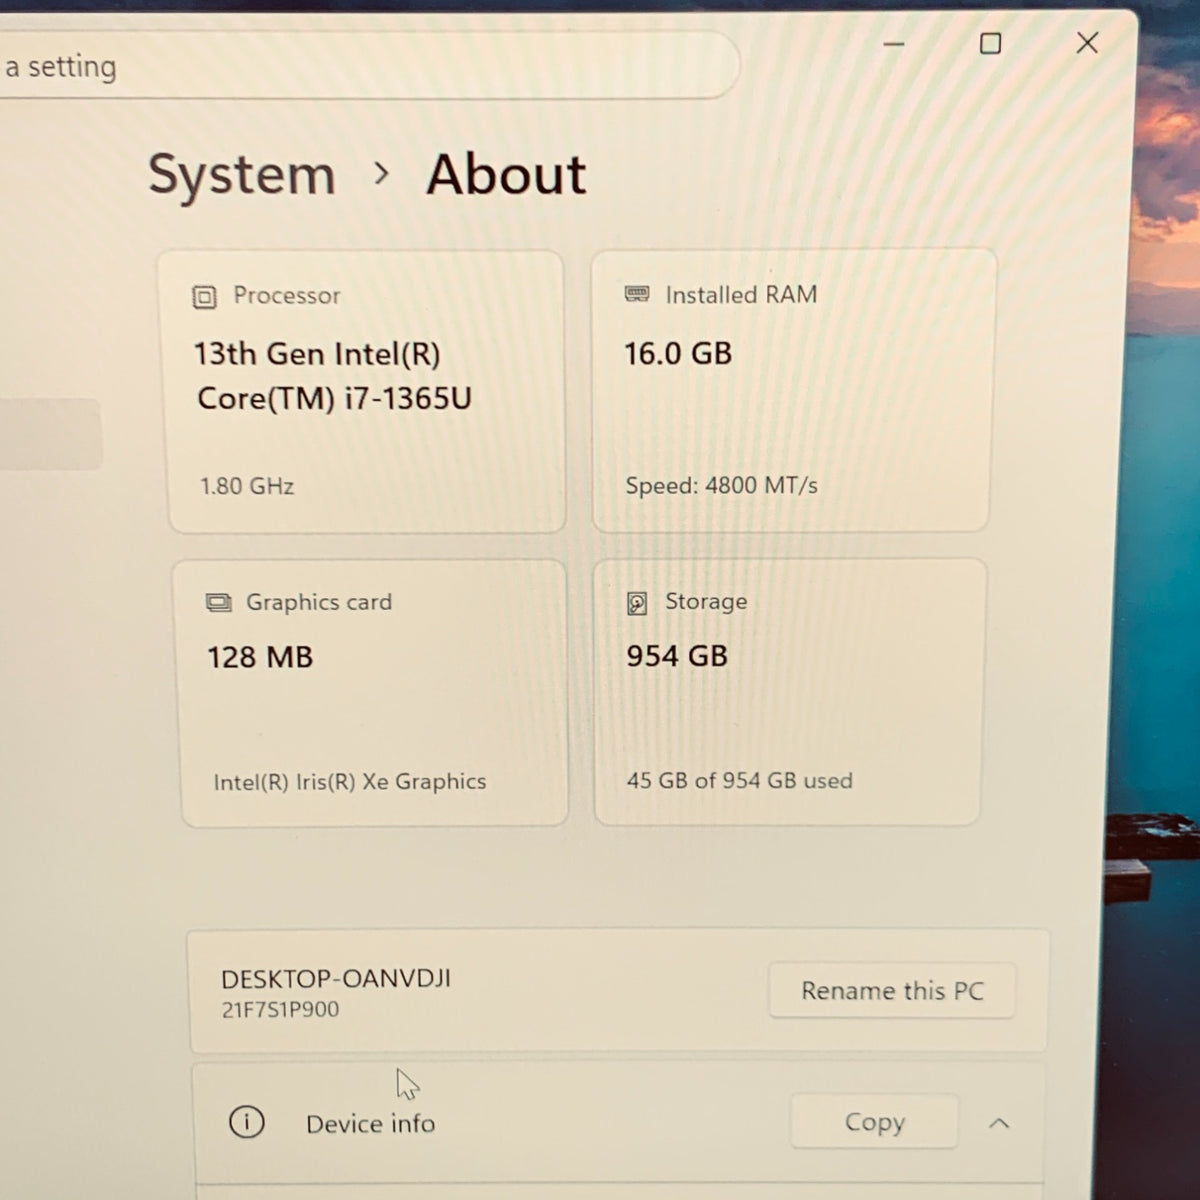Click the Graphics card icon
The height and width of the screenshot is (1200, 1200).
tap(218, 603)
